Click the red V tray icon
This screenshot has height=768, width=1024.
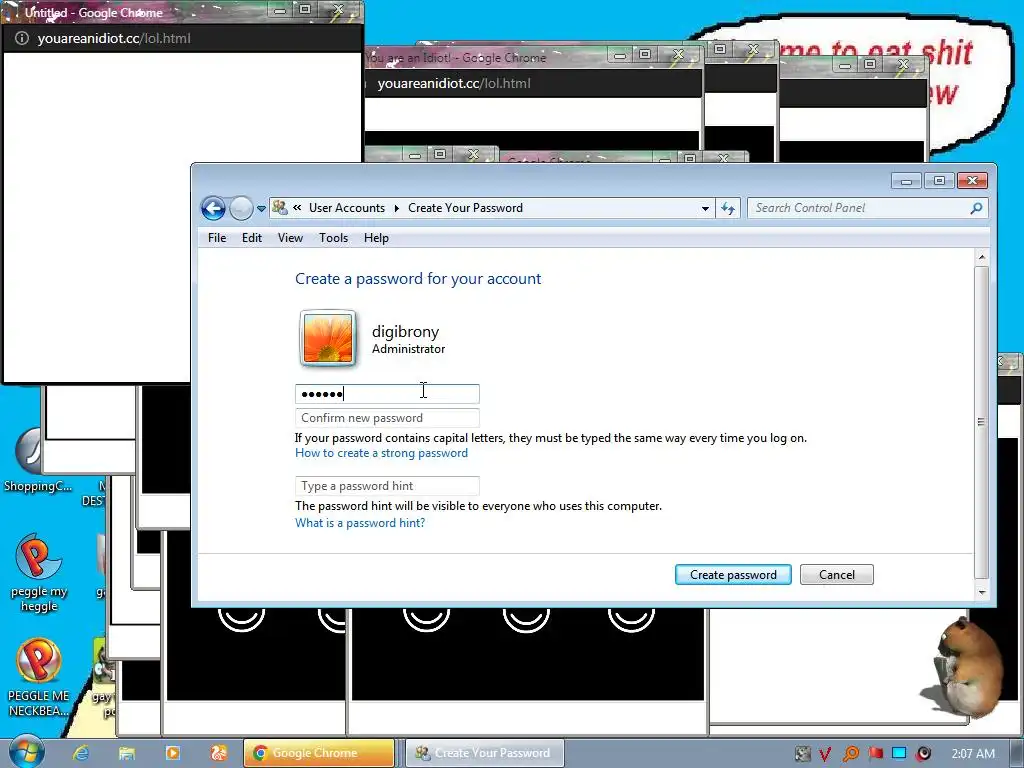[825, 754]
